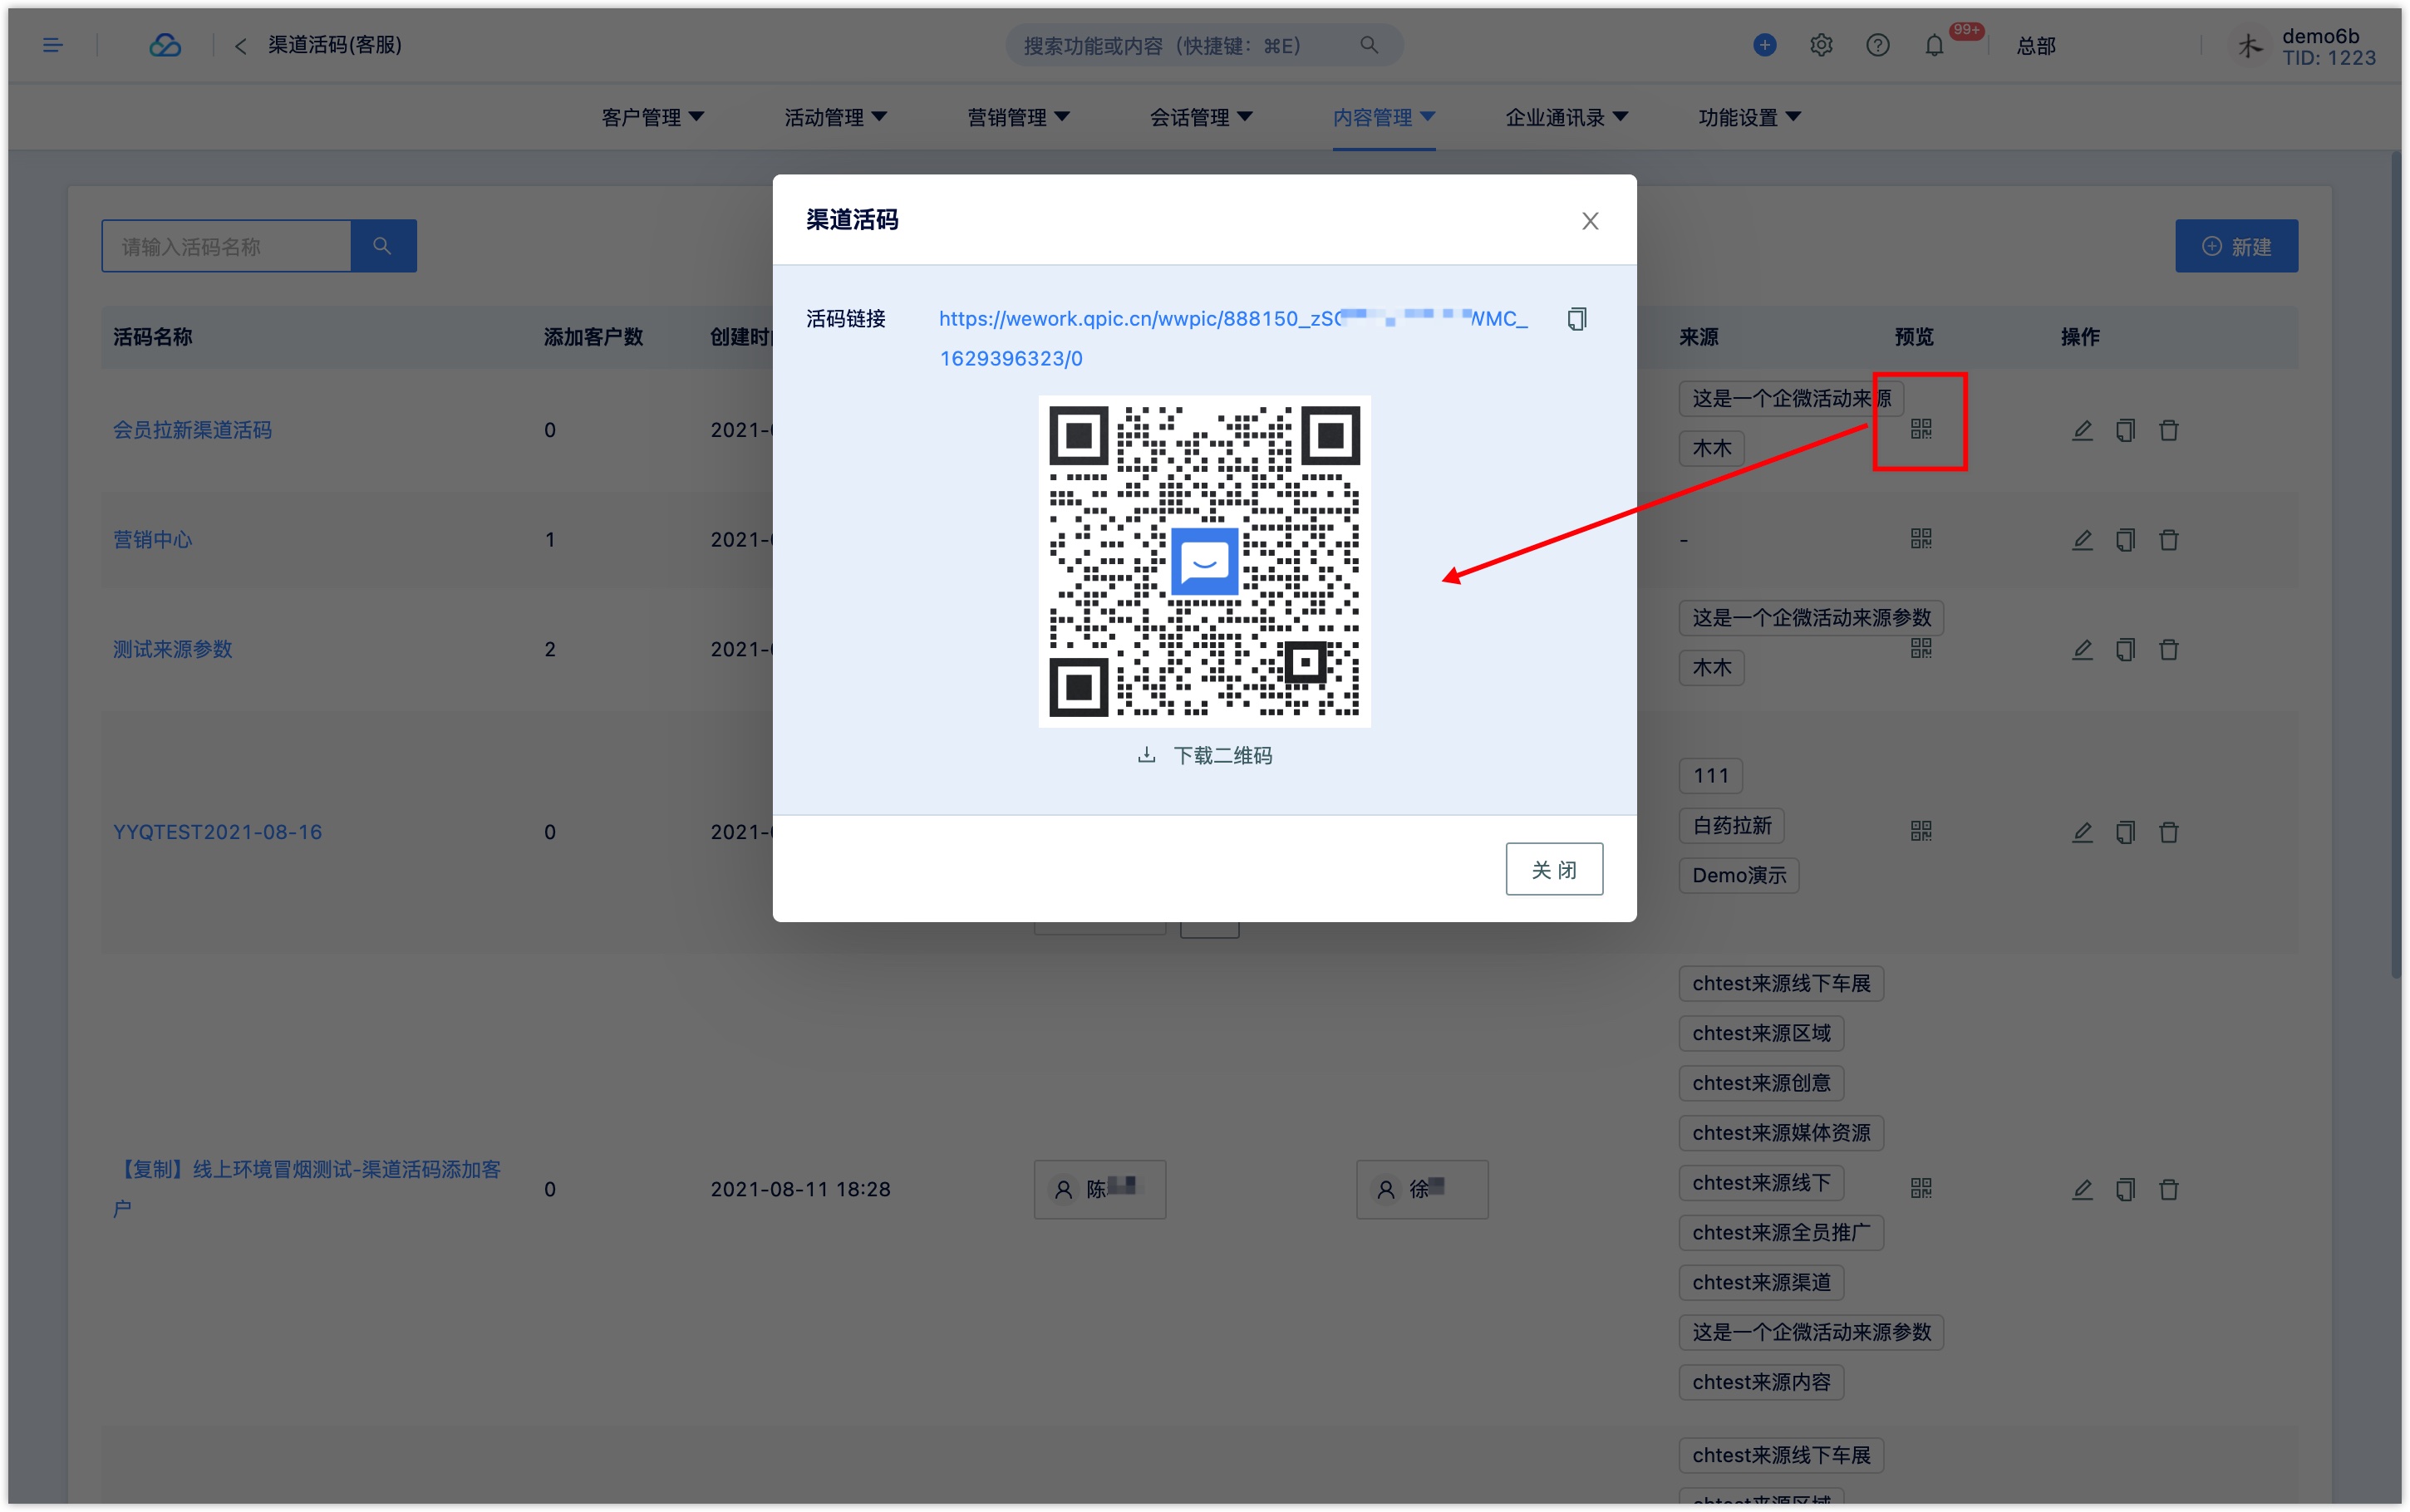This screenshot has height=1512, width=2410.
Task: Go back using the left chevron
Action: tap(240, 46)
